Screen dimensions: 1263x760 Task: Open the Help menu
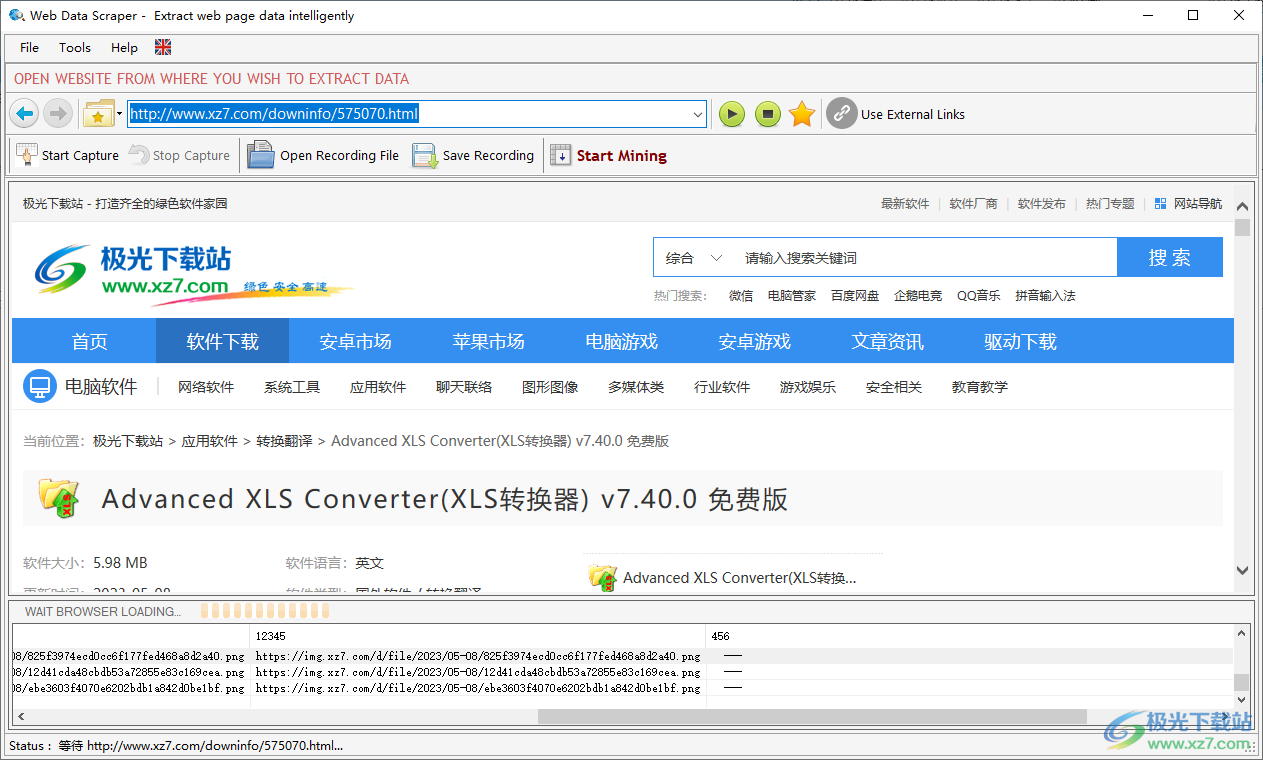pos(124,47)
